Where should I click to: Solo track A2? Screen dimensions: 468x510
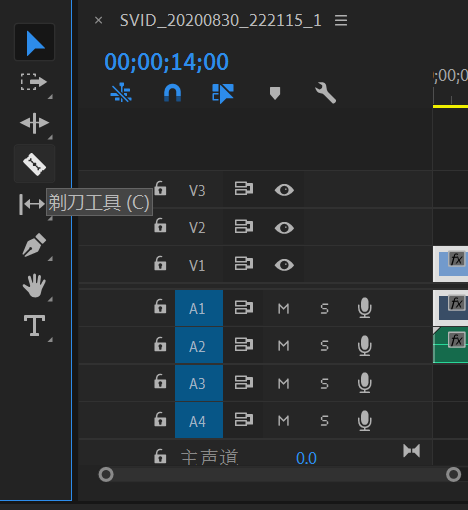pyautogui.click(x=325, y=346)
